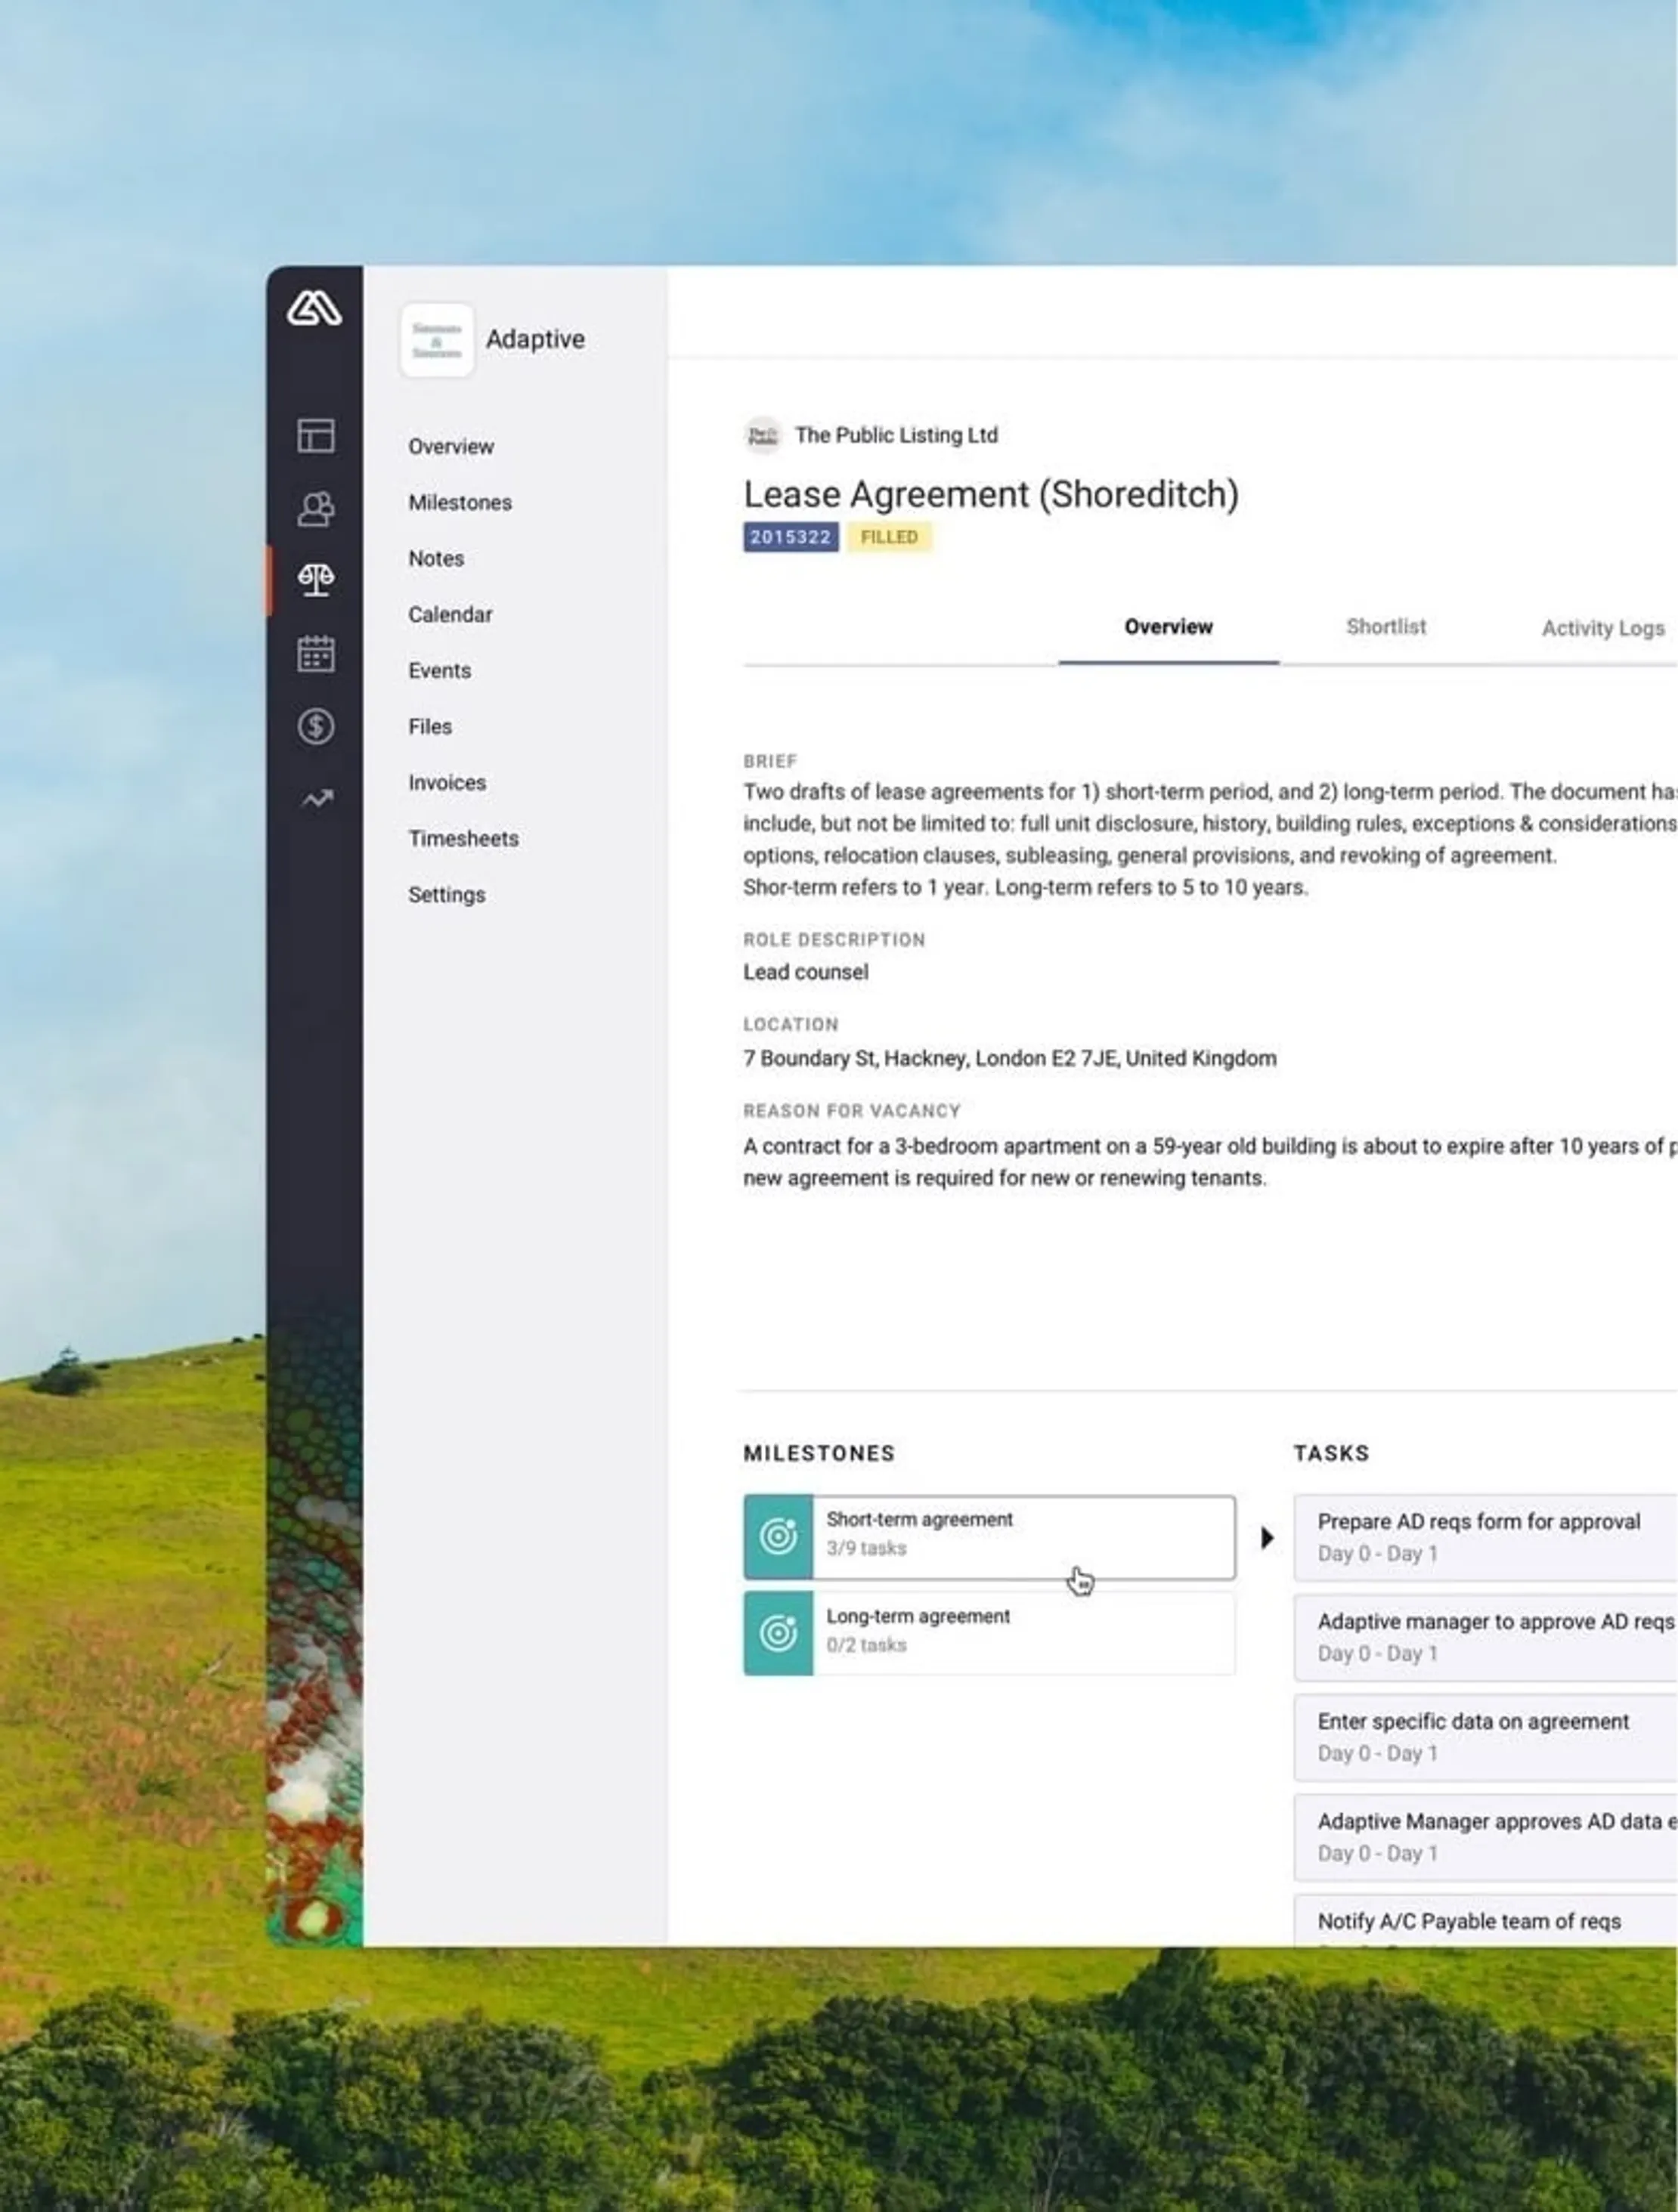Go to Timesheets in side menu

coord(463,838)
